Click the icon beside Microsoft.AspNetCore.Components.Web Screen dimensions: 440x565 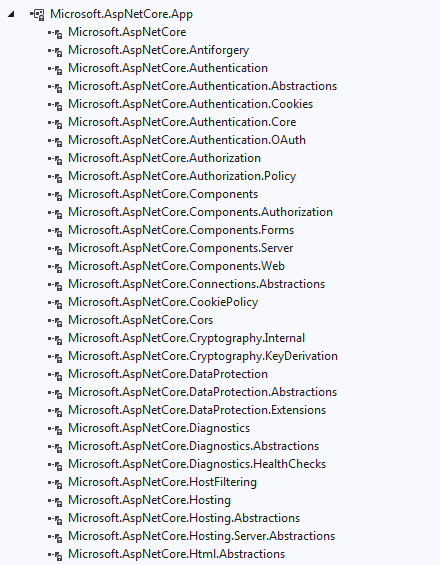(x=55, y=267)
